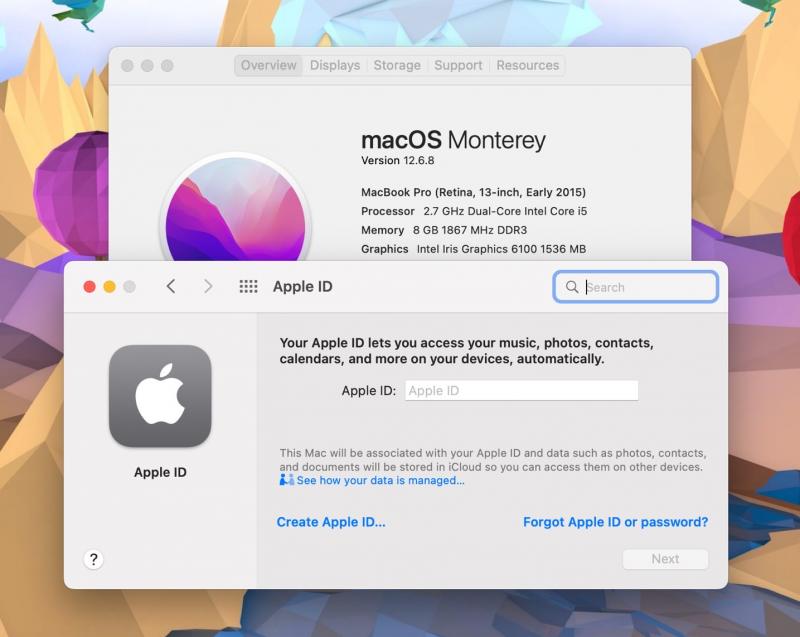Viewport: 800px width, 637px height.
Task: Close the Apple ID window with red button
Action: [89, 287]
